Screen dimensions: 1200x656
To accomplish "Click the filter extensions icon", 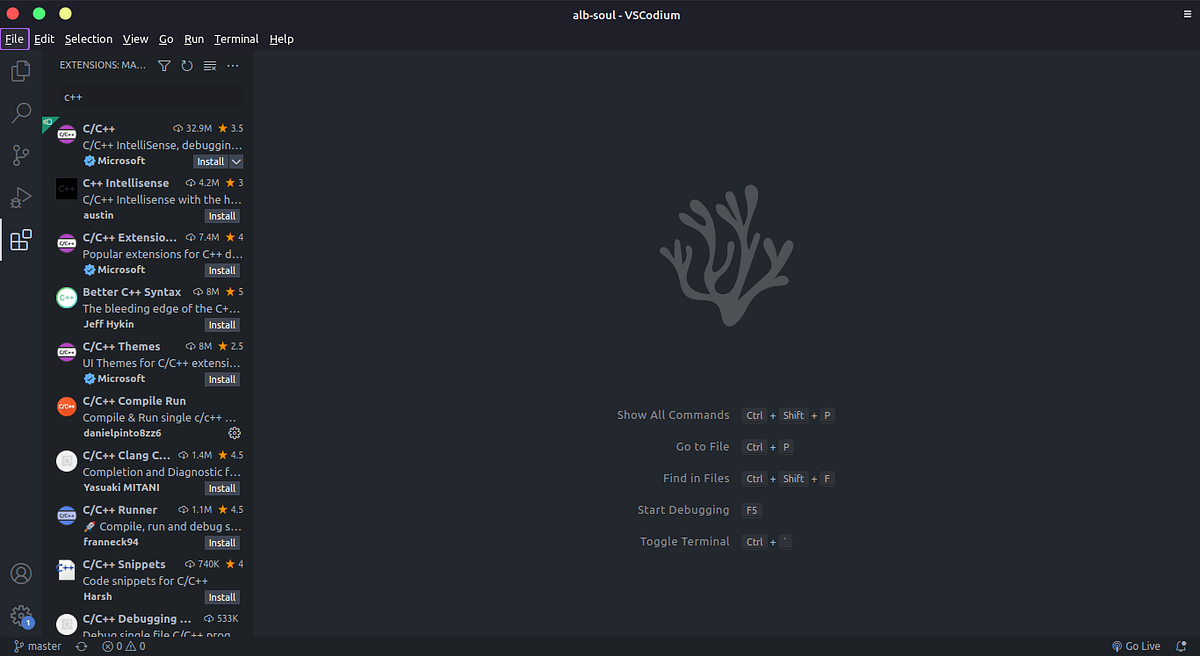I will [x=164, y=65].
